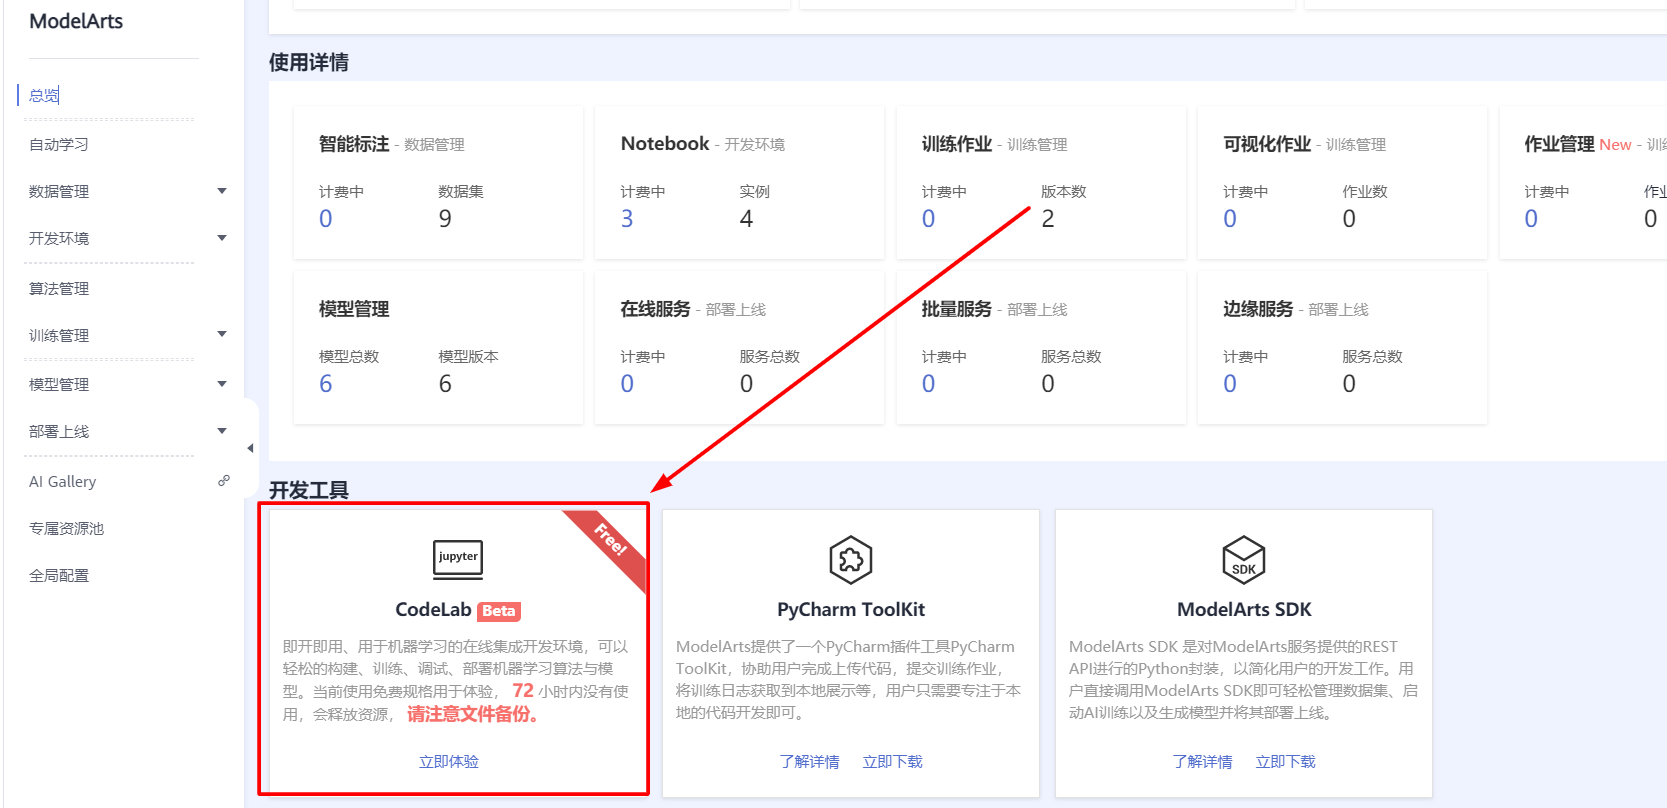This screenshot has height=808, width=1667.
Task: Click 了解详情 under ModelArts SDK
Action: (x=1203, y=762)
